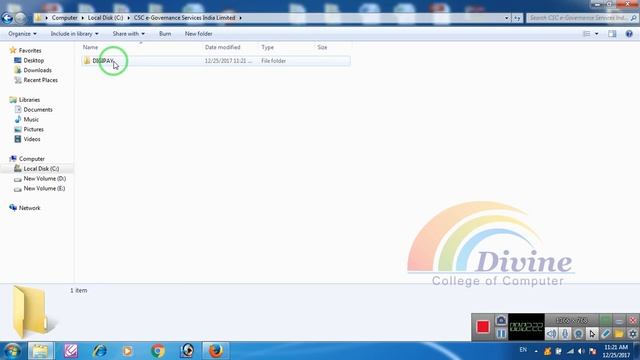Open the Include in library dropdown
The width and height of the screenshot is (640, 360).
point(74,34)
